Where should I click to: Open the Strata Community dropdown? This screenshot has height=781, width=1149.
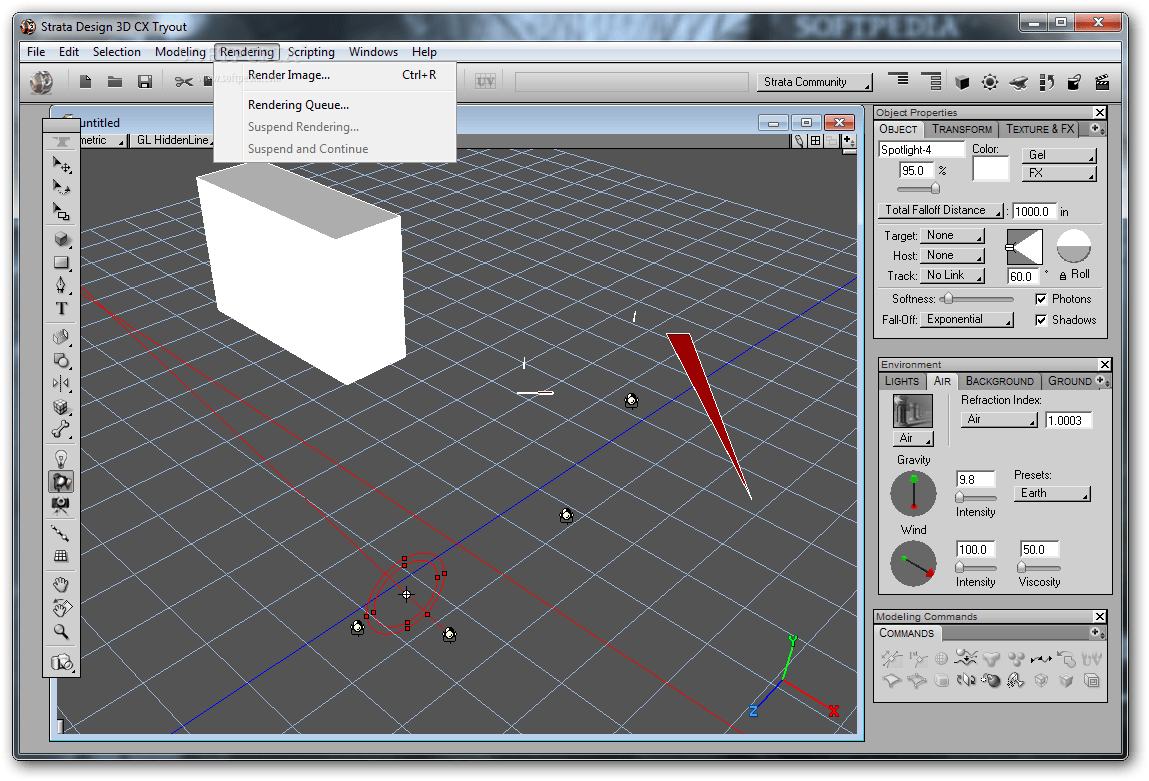click(x=815, y=82)
